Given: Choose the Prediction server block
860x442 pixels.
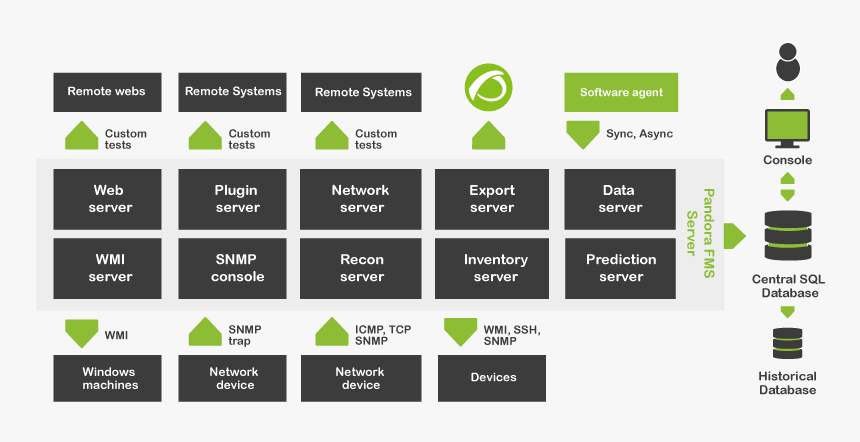Looking at the screenshot, I should [x=620, y=268].
